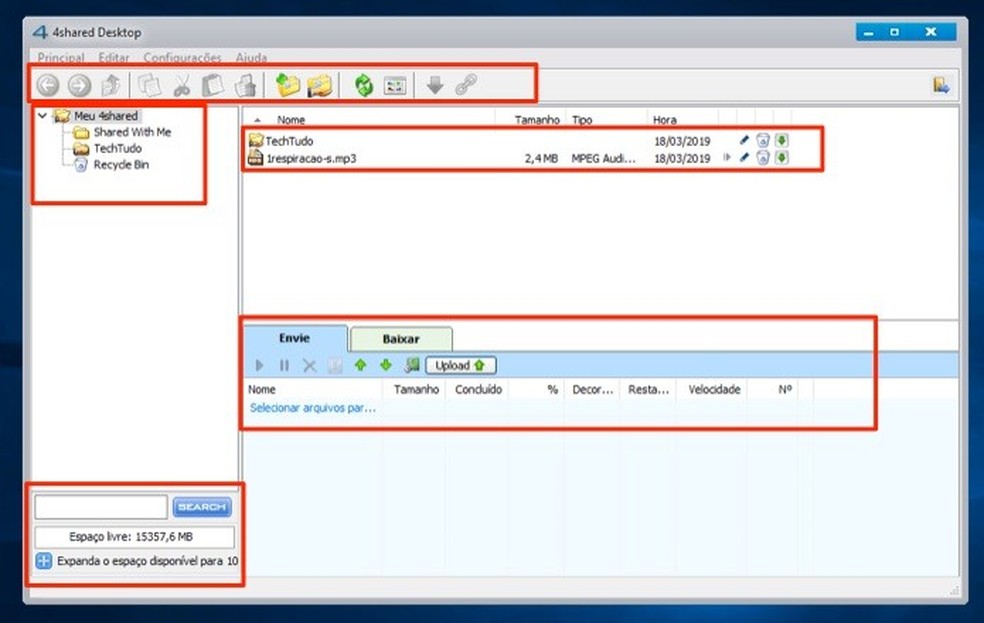Viewport: 984px width, 623px height.
Task: Open the Configurações menu
Action: tap(182, 57)
